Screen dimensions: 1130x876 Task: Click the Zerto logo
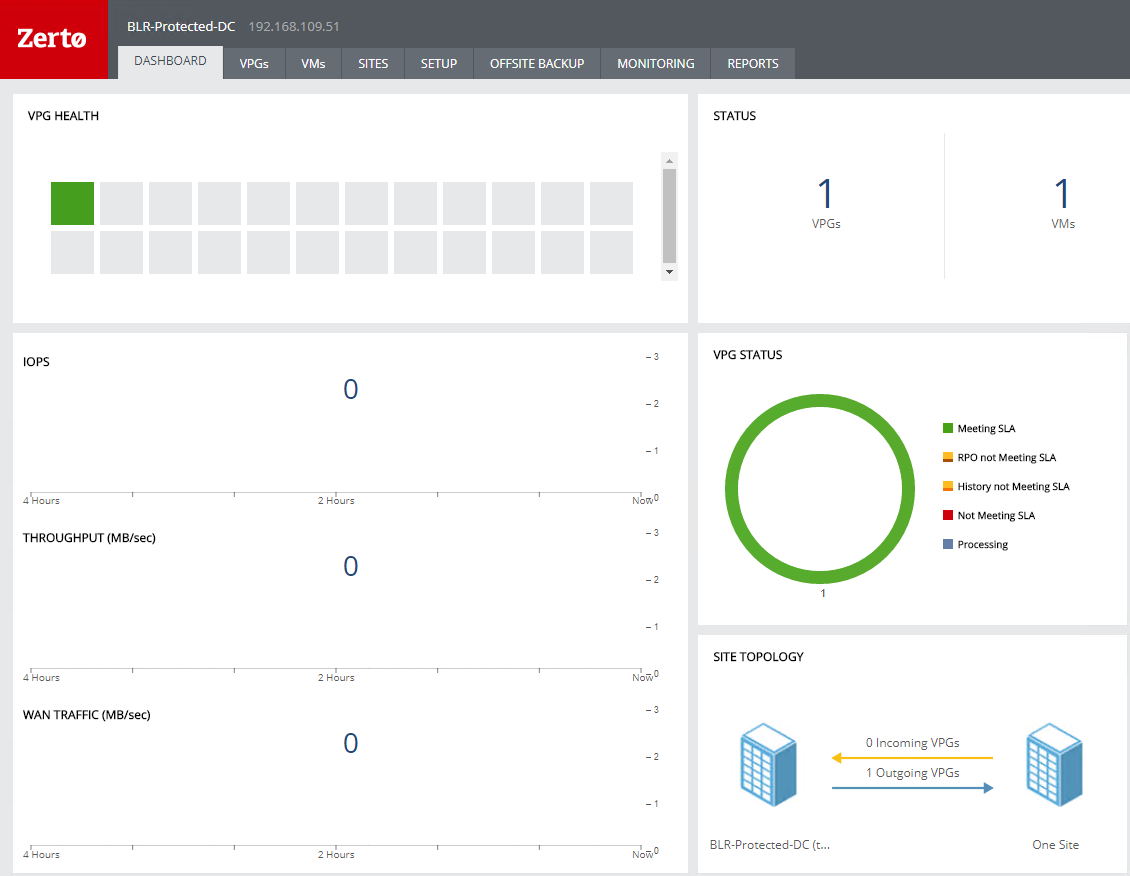click(x=53, y=39)
